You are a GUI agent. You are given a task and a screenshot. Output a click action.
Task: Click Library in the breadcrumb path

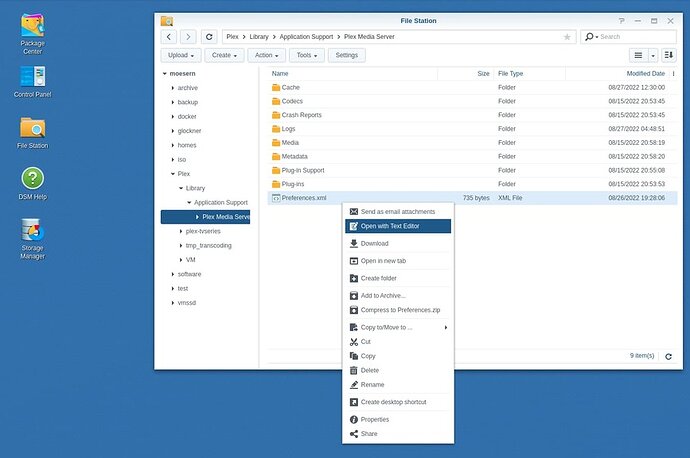259,37
